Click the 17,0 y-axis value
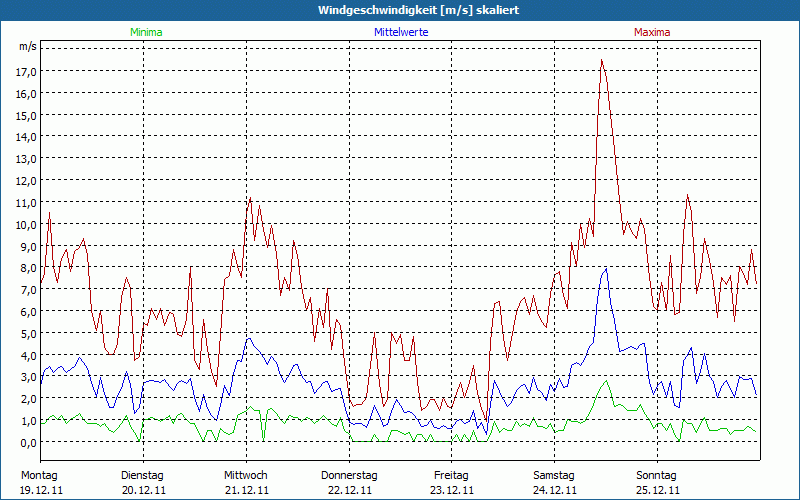This screenshot has height=500, width=800. [26, 72]
